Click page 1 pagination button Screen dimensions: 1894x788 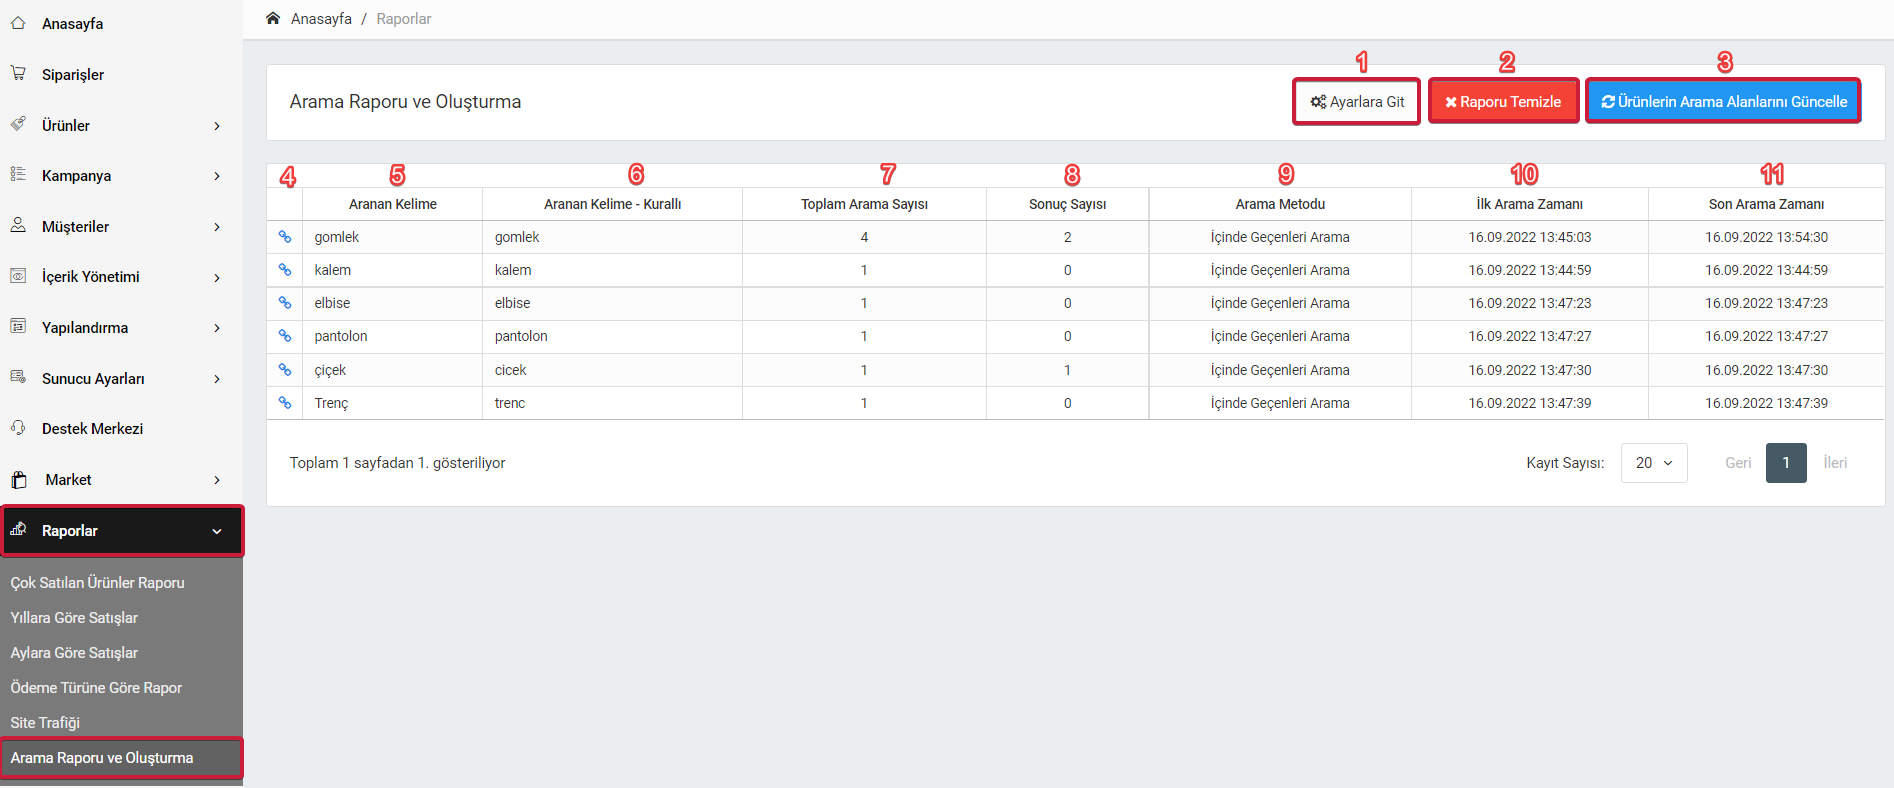pyautogui.click(x=1786, y=463)
